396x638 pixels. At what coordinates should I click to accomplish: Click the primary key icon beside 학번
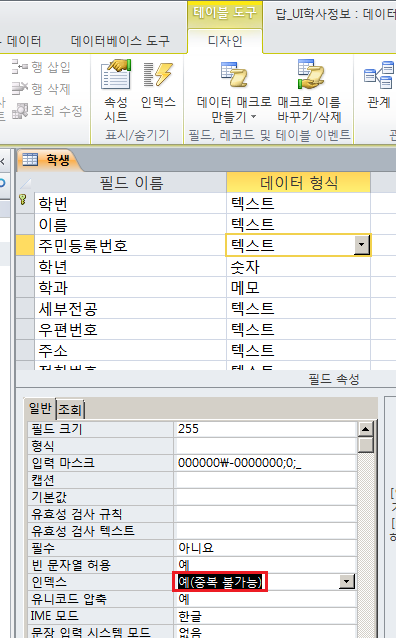pos(23,200)
